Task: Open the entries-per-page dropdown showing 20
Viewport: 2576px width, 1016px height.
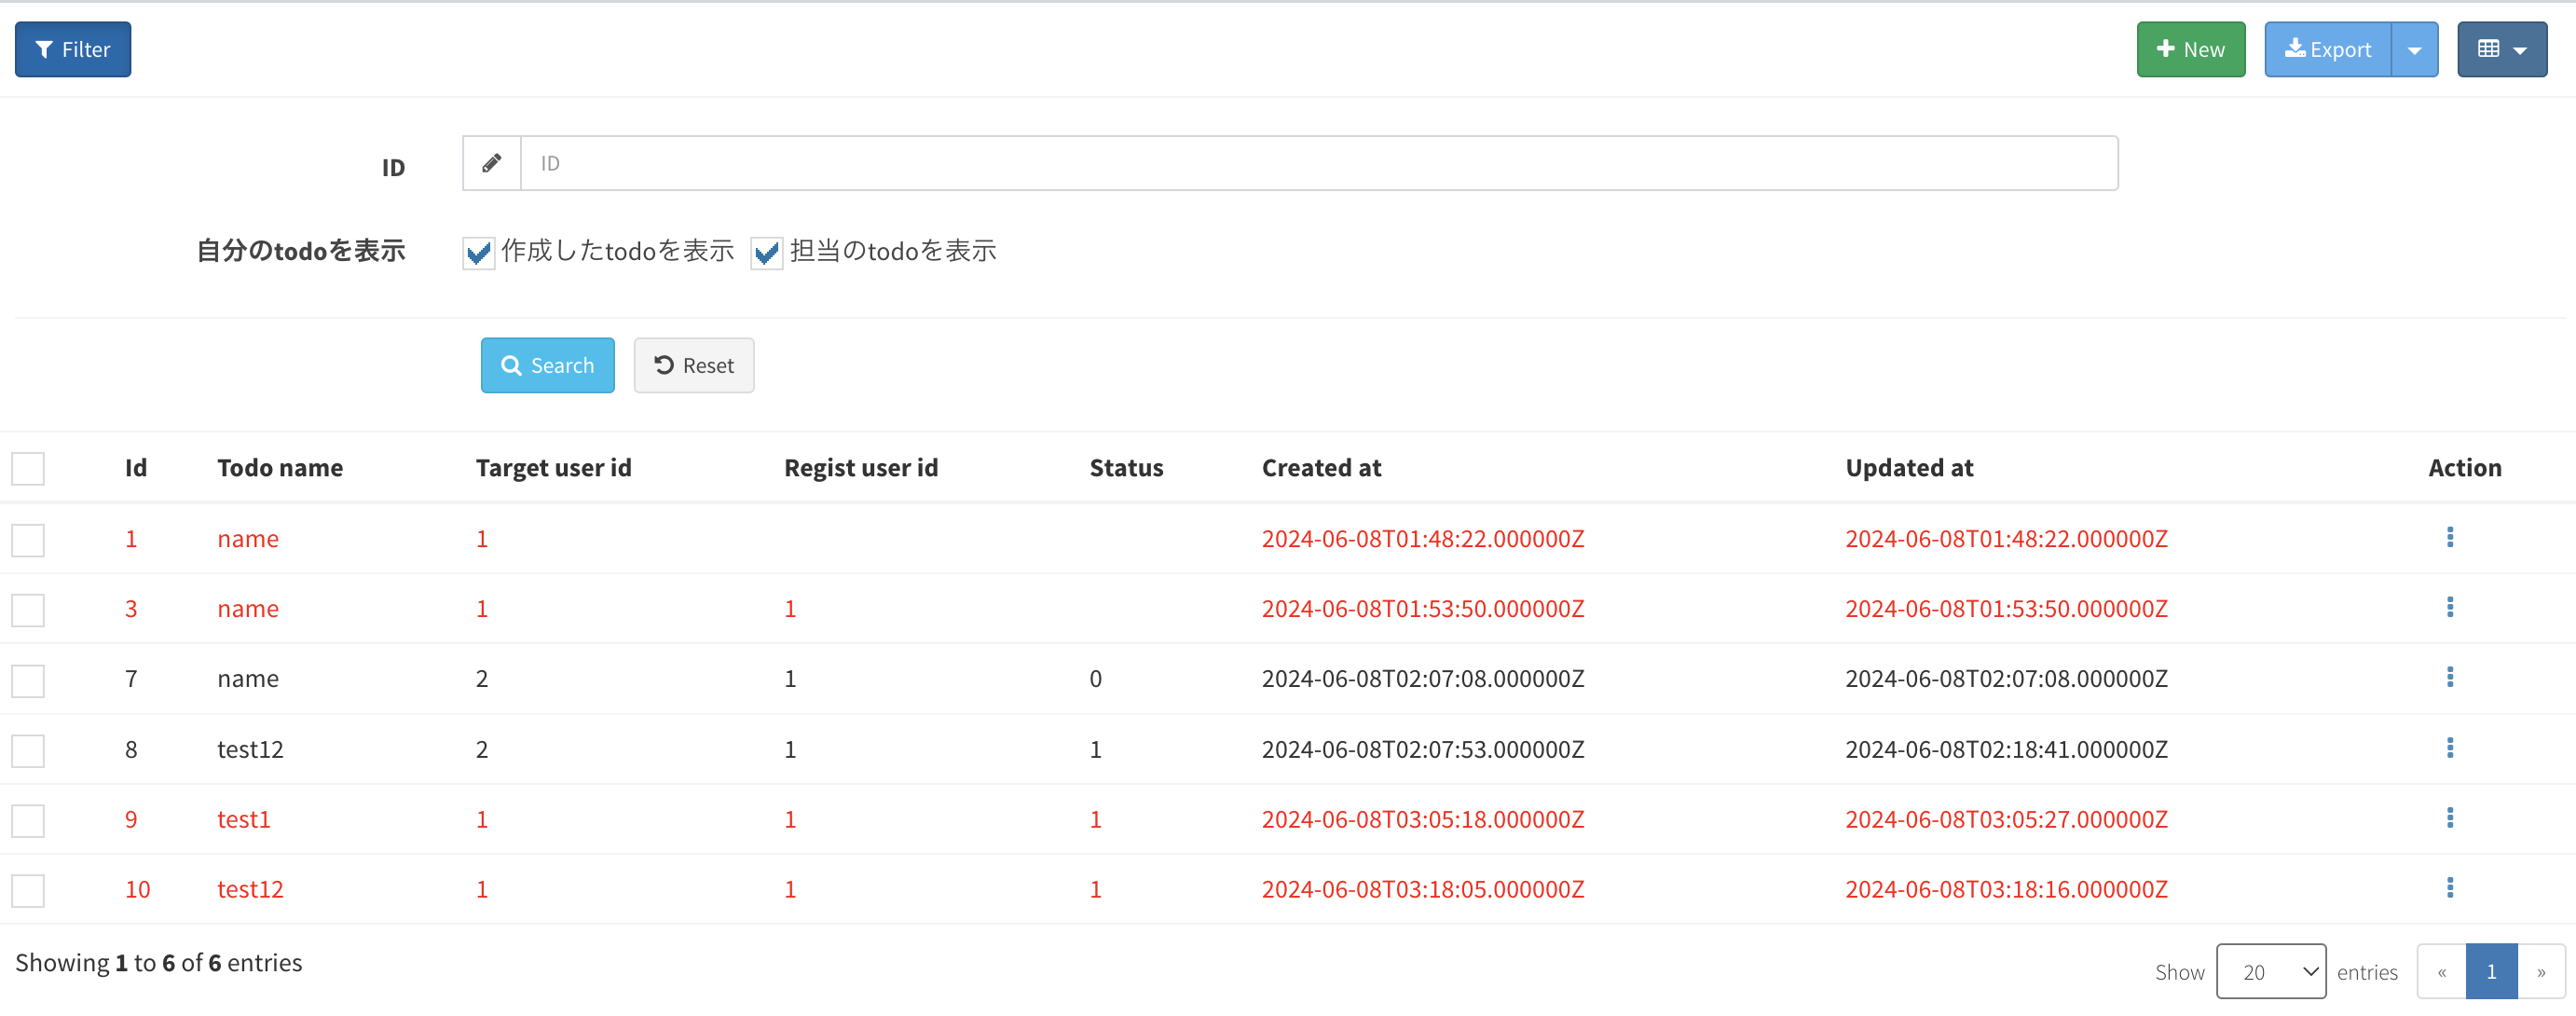Action: click(2270, 971)
